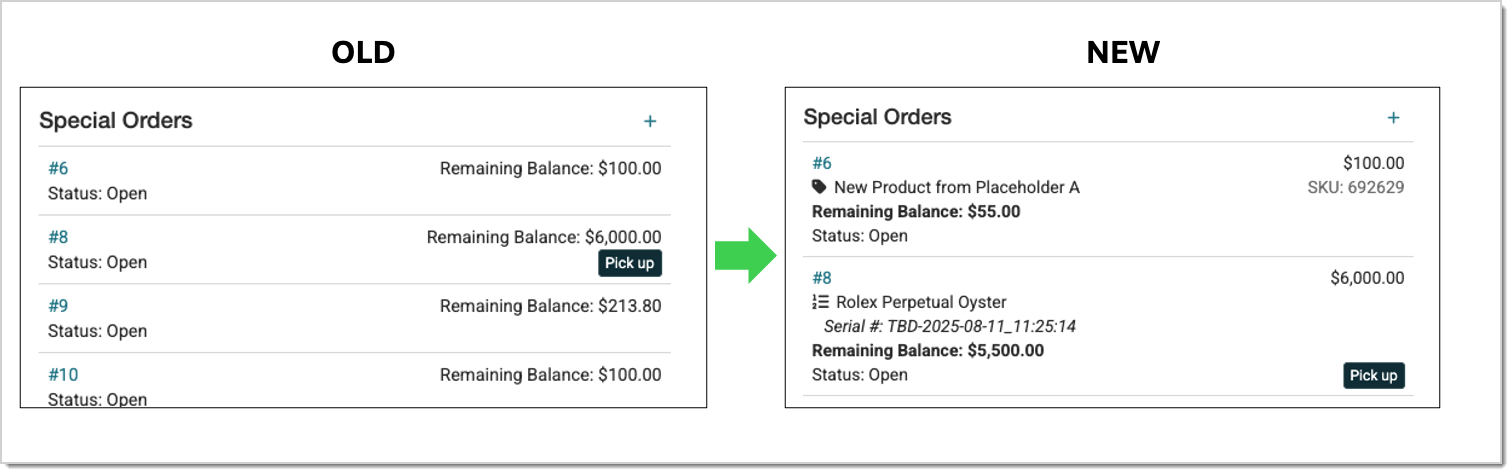Click the plus icon in the OLD Special Orders panel
Screen dimensions: 1512x474
click(650, 121)
